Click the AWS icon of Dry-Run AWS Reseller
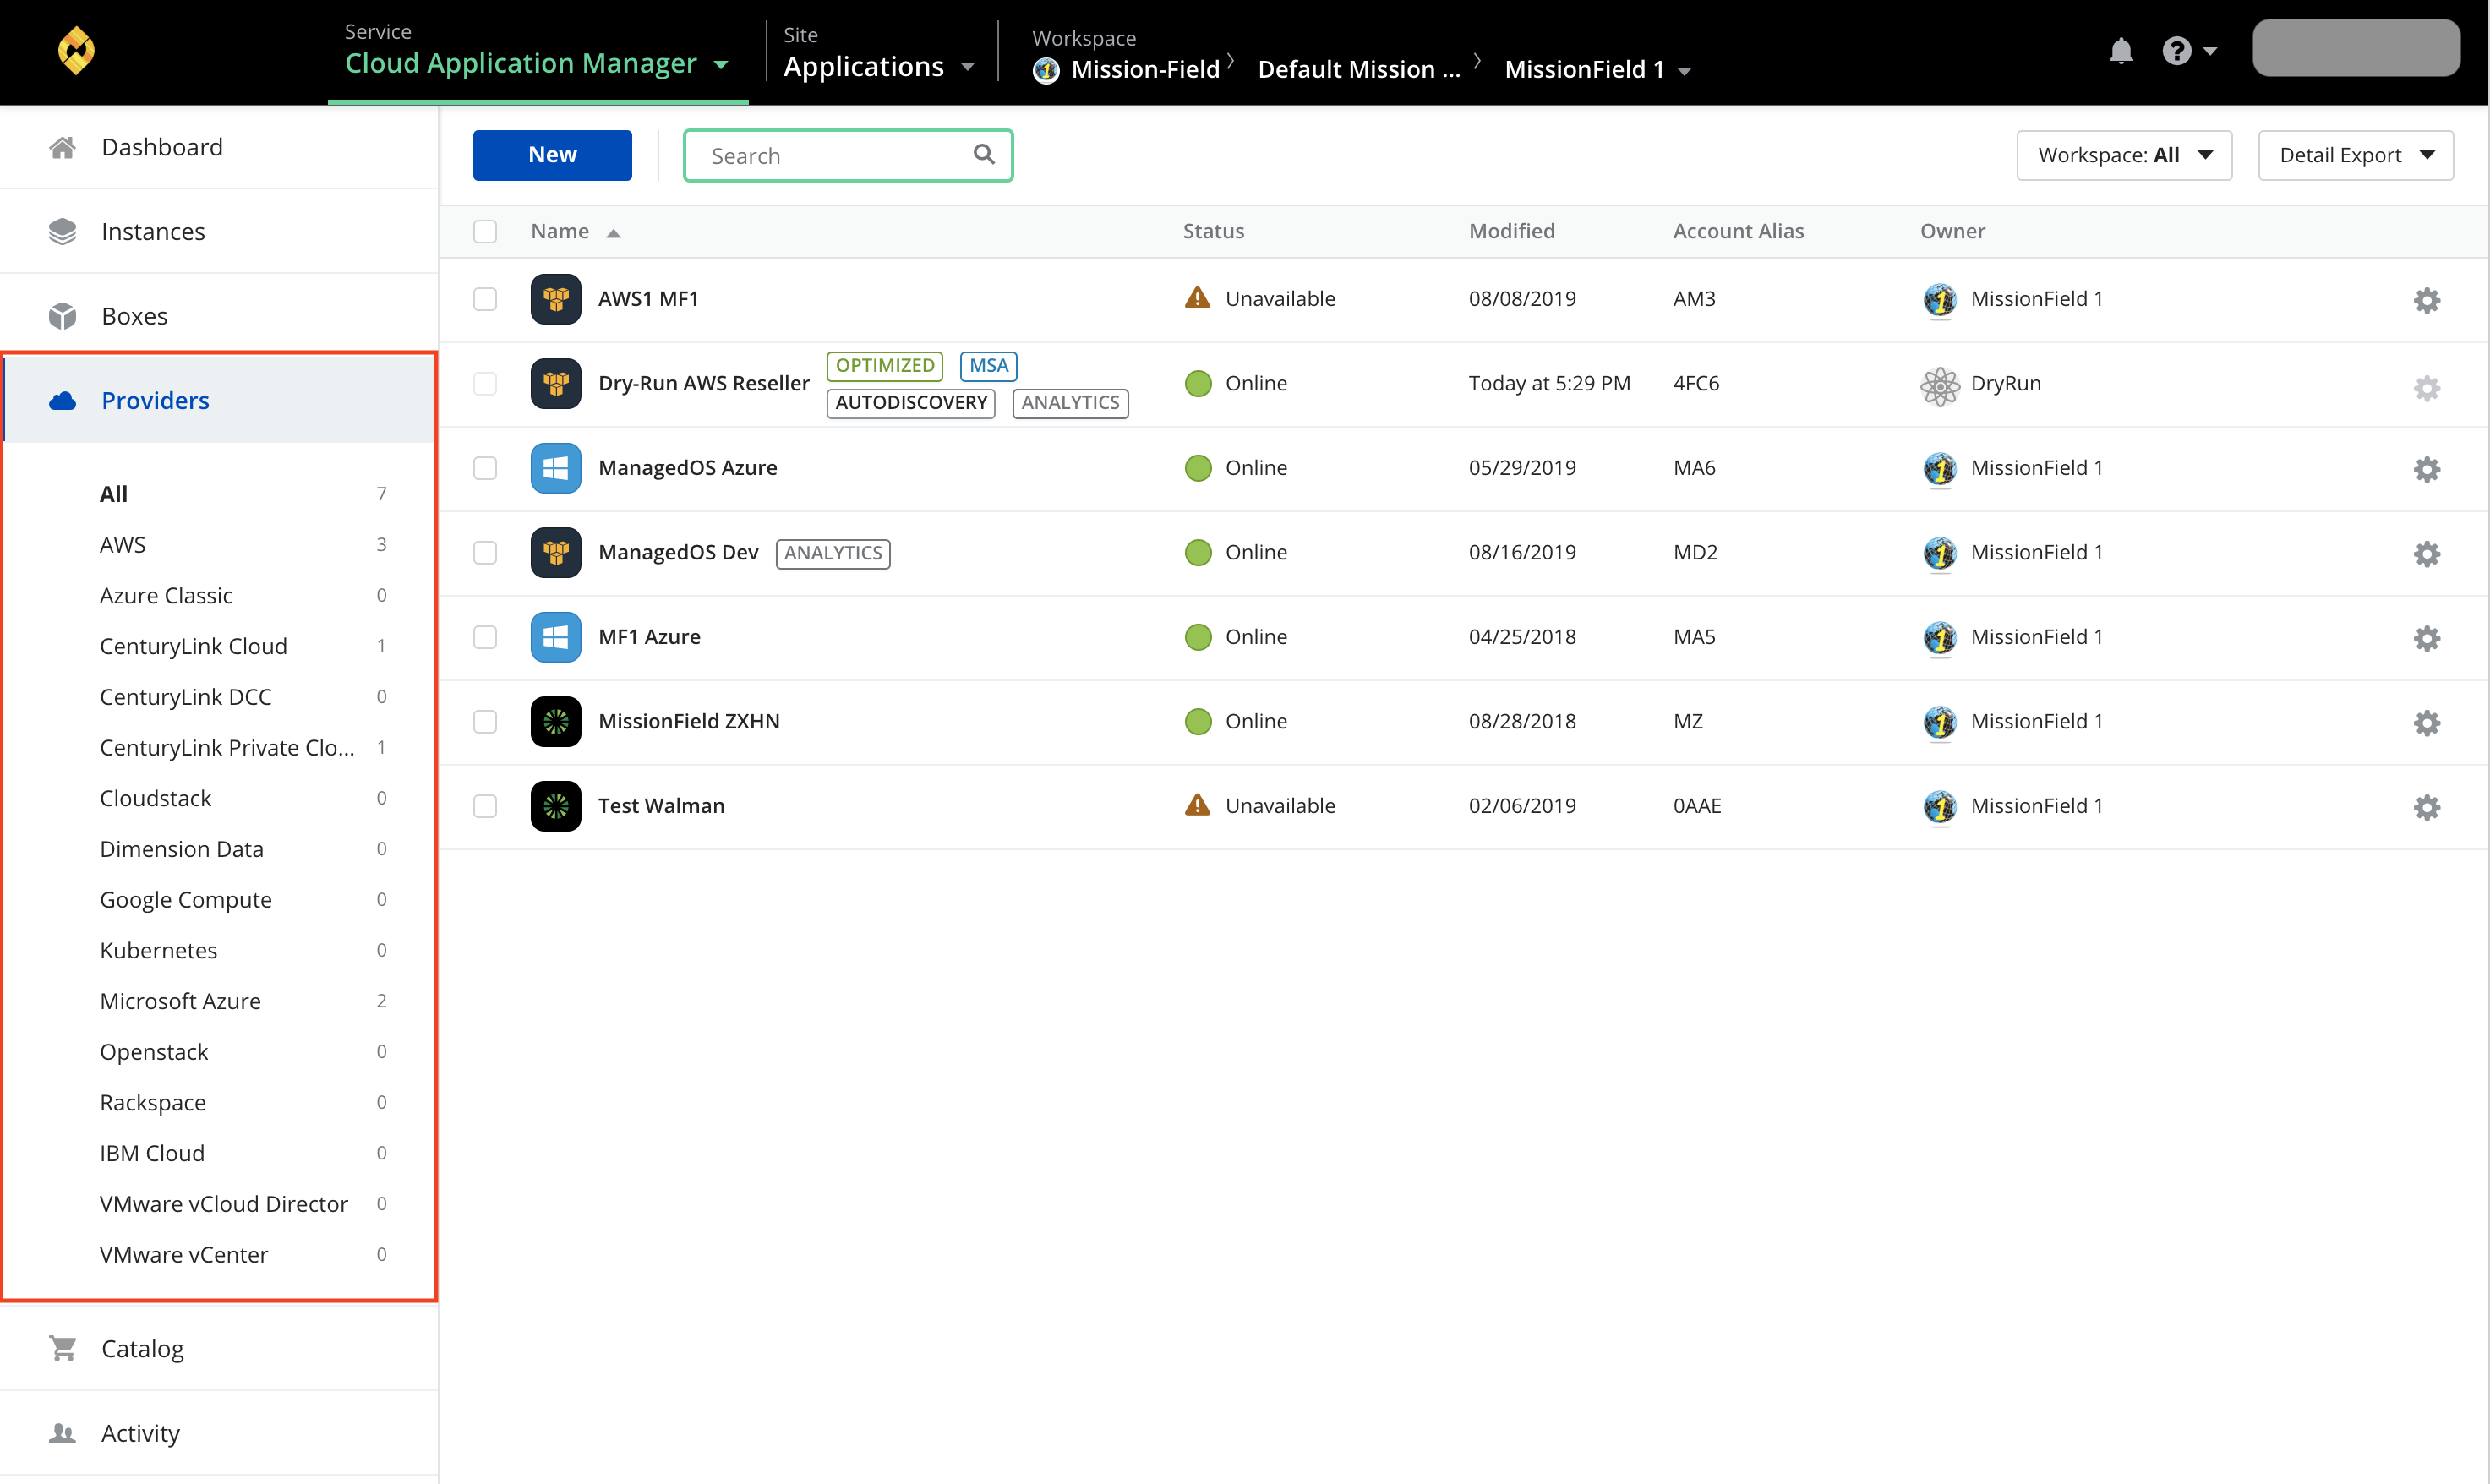This screenshot has height=1484, width=2490. tap(556, 383)
